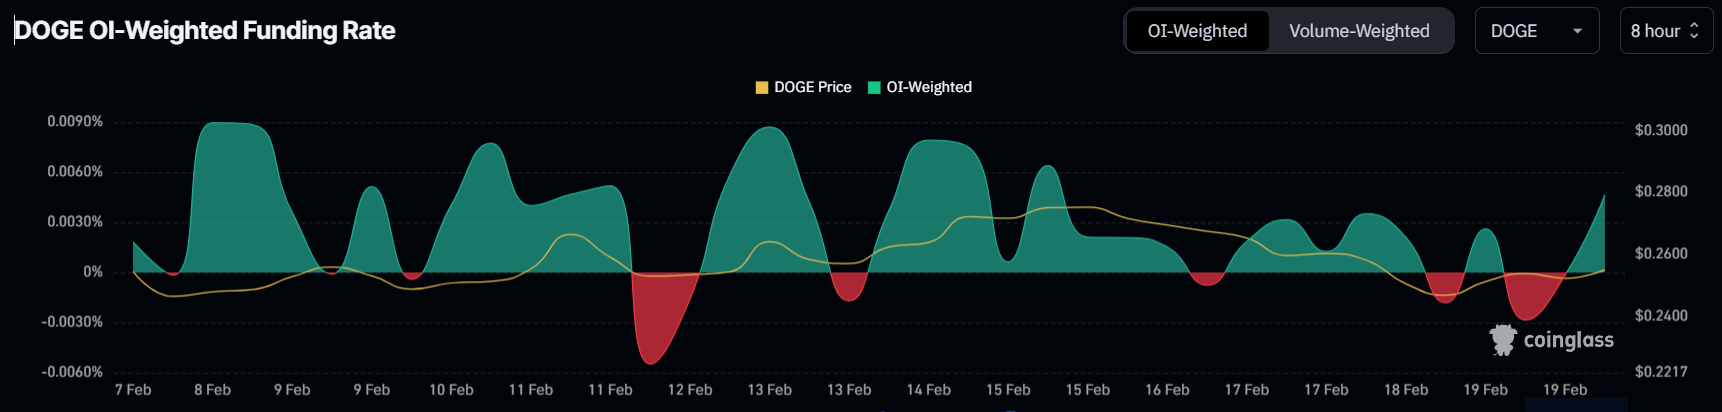
Task: Click the 12 Feb x-axis label
Action: point(690,390)
